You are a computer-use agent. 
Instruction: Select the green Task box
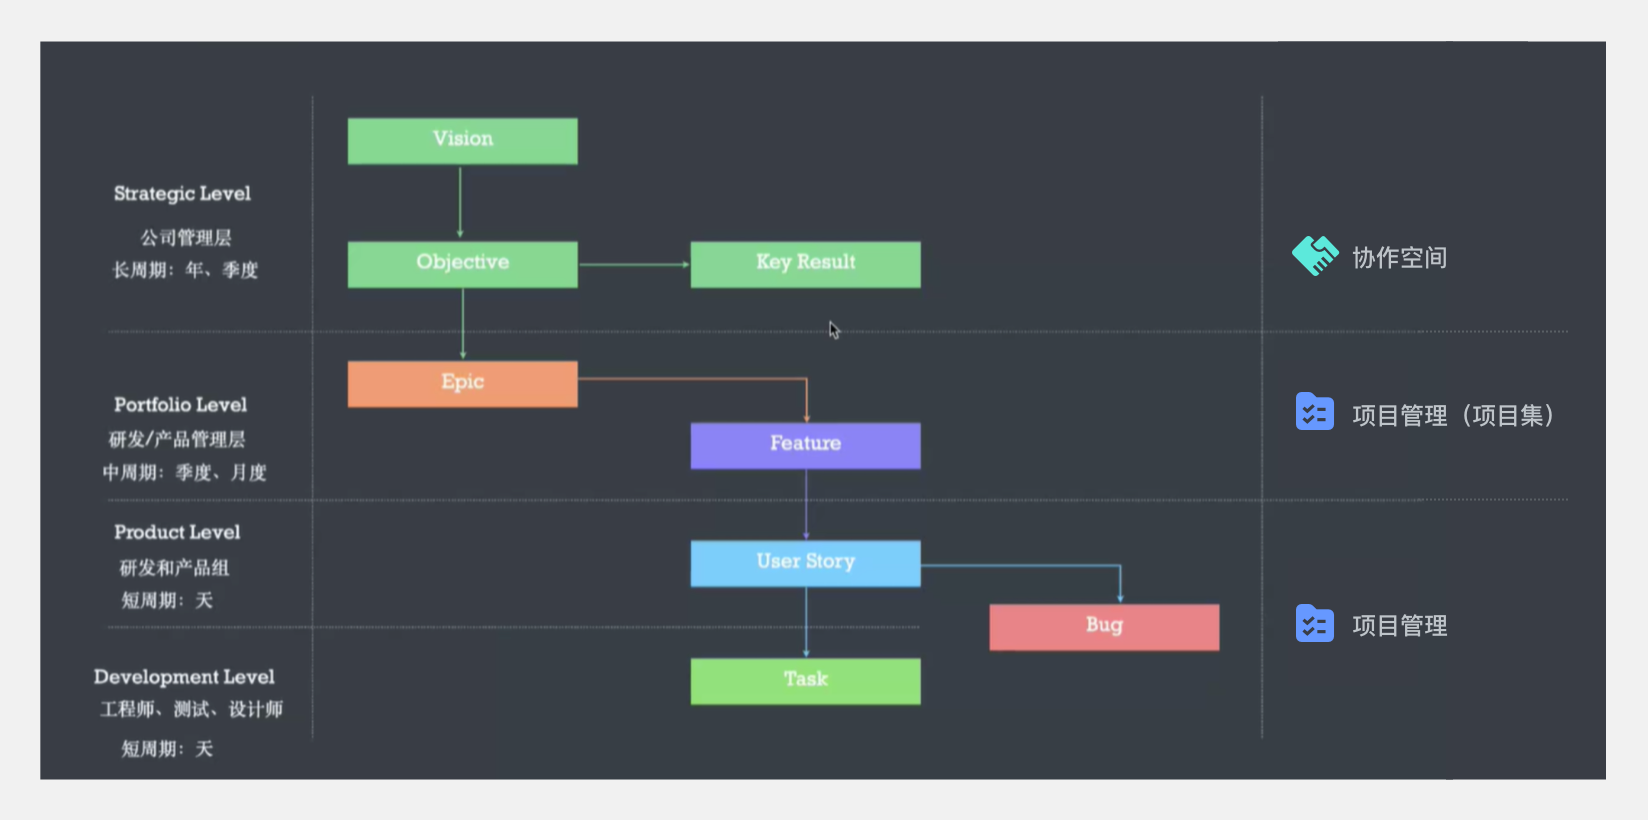coord(805,681)
